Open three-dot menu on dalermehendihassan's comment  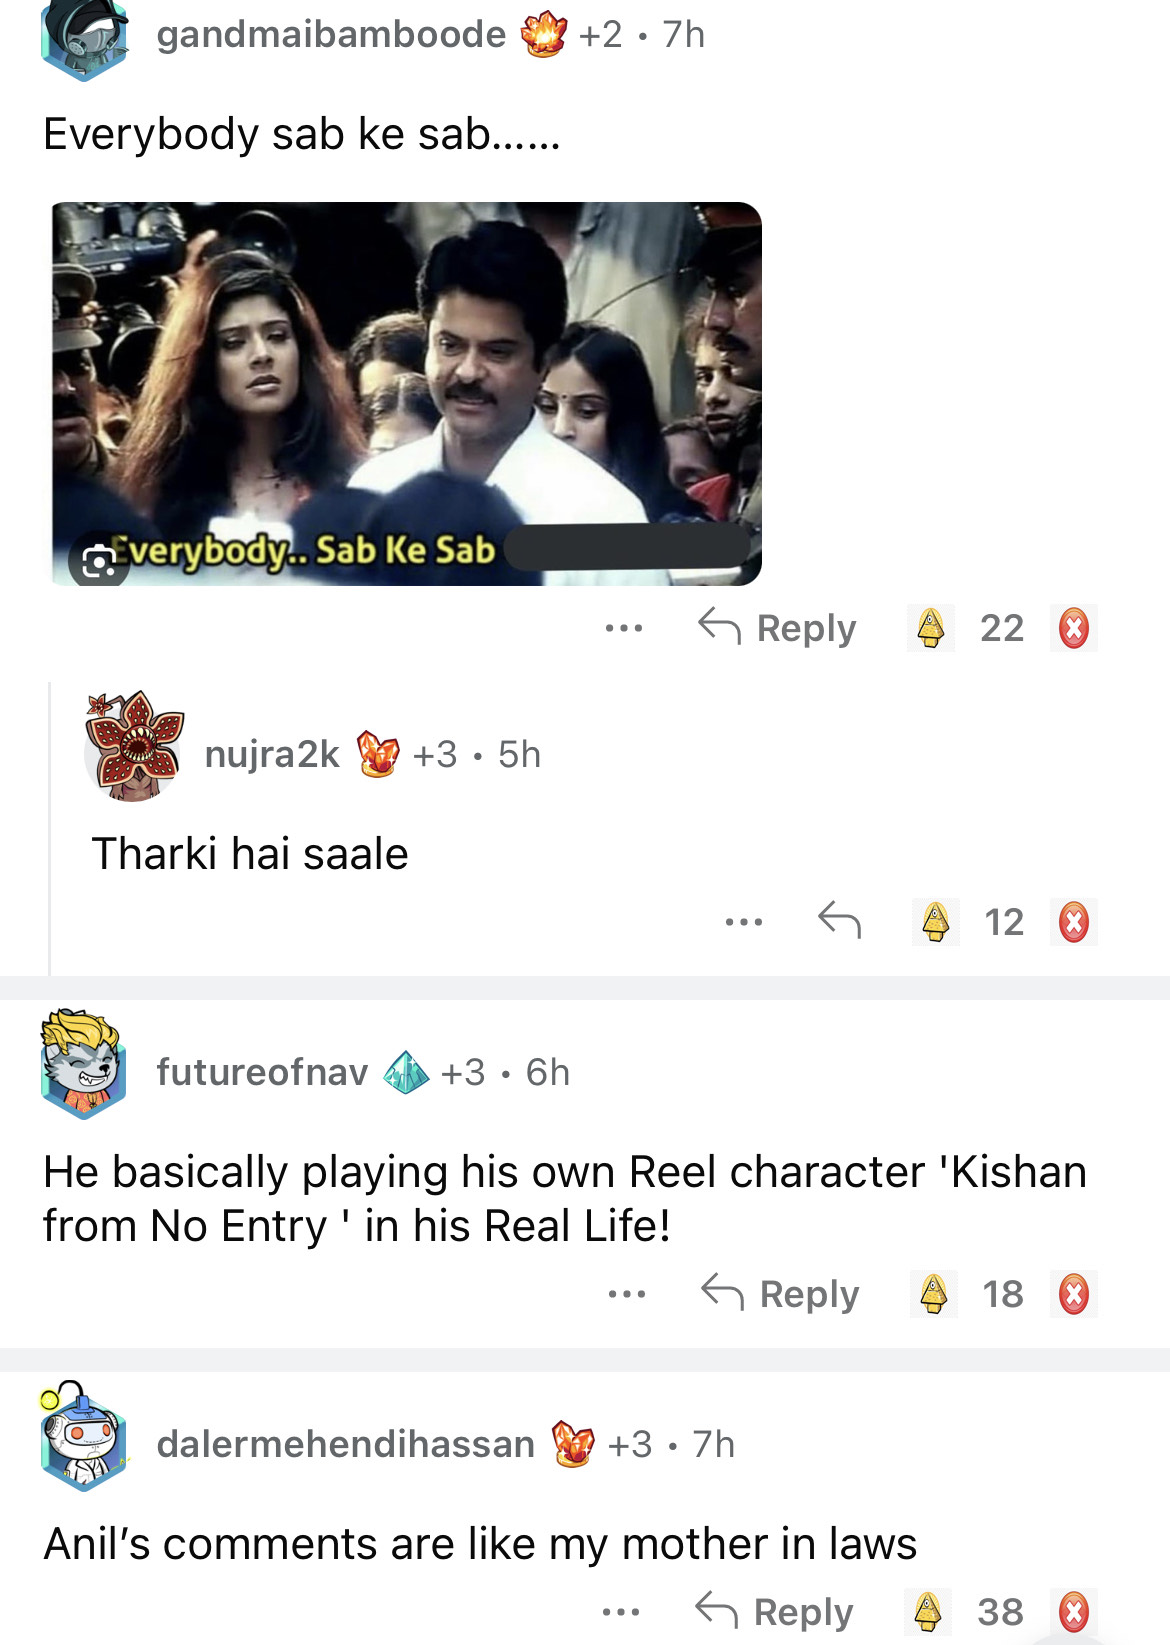coord(621,1612)
